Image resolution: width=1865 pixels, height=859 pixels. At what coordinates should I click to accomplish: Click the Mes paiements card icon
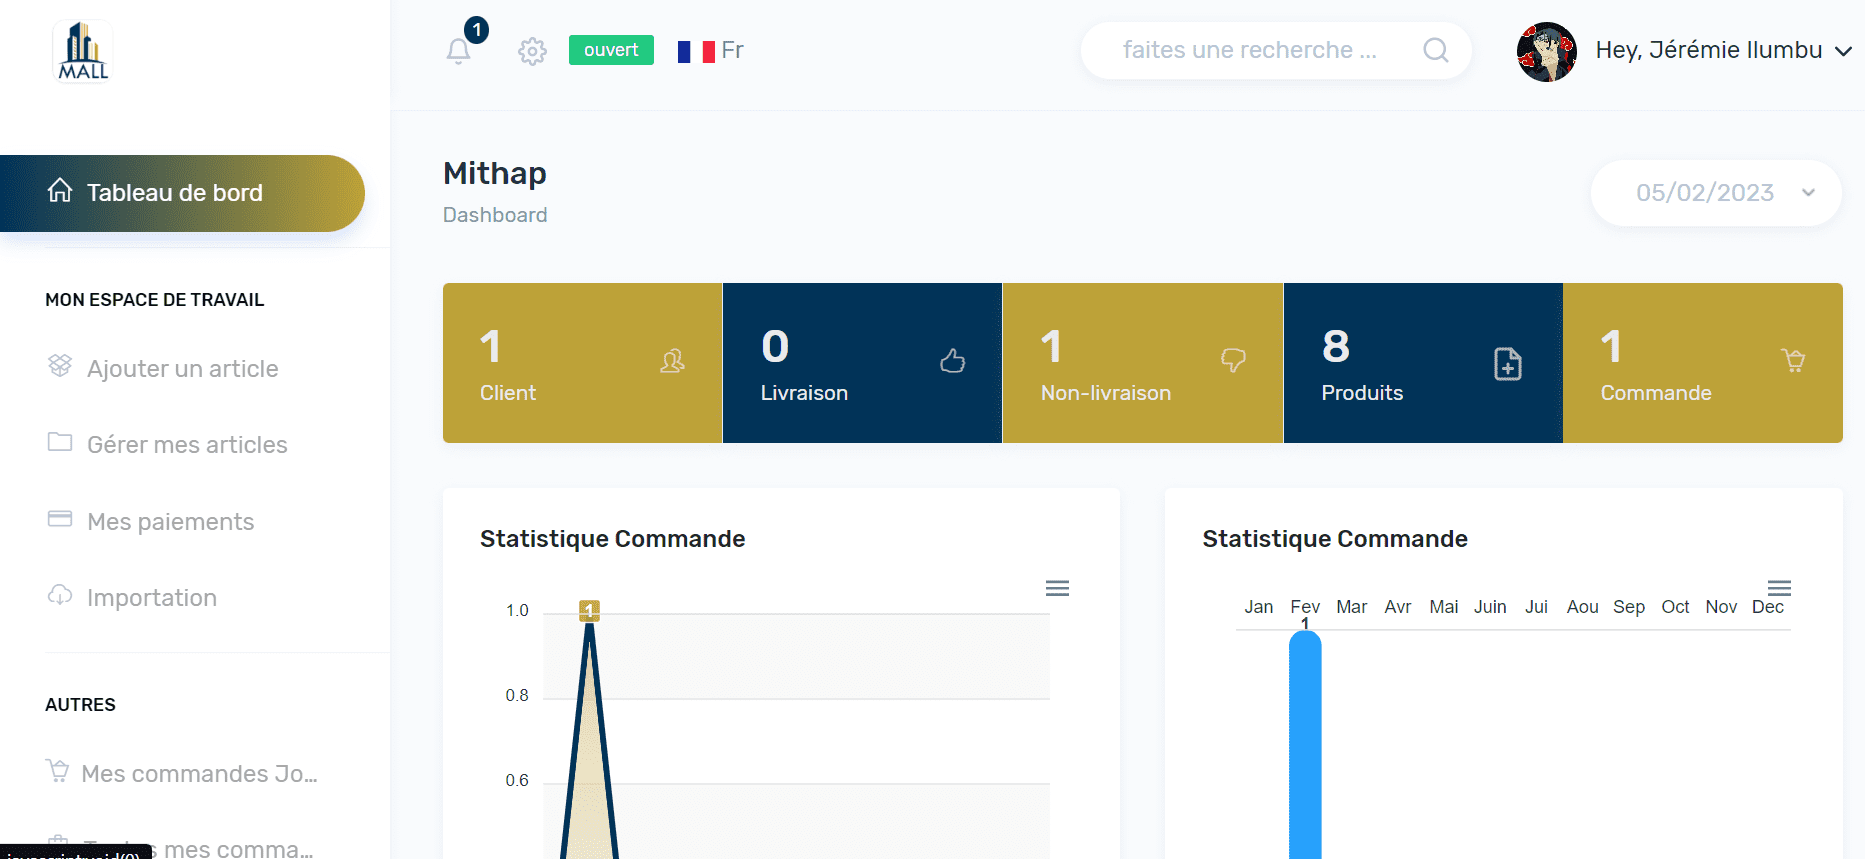(x=60, y=518)
